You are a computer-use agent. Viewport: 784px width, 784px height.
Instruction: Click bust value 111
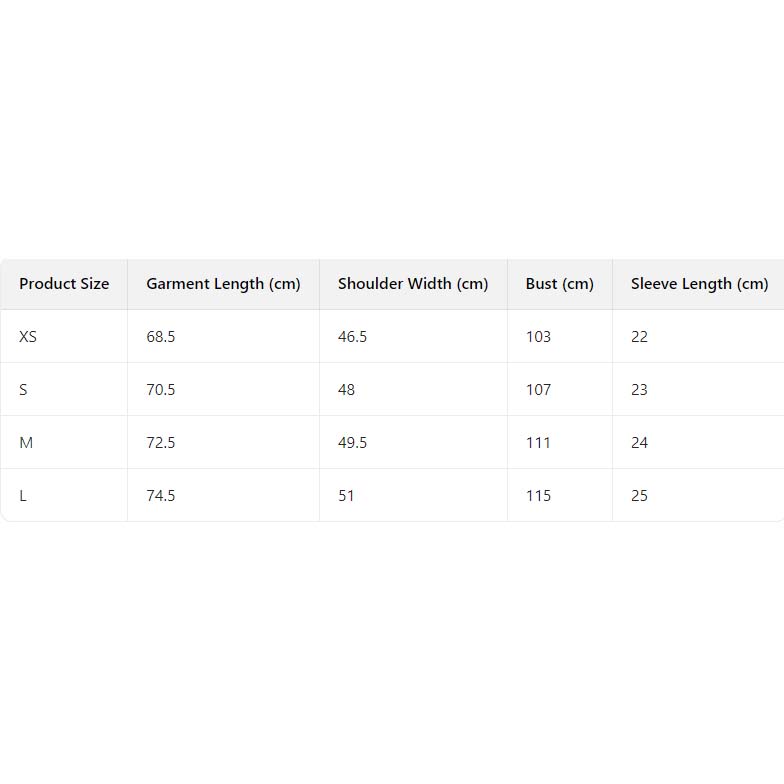pyautogui.click(x=538, y=443)
